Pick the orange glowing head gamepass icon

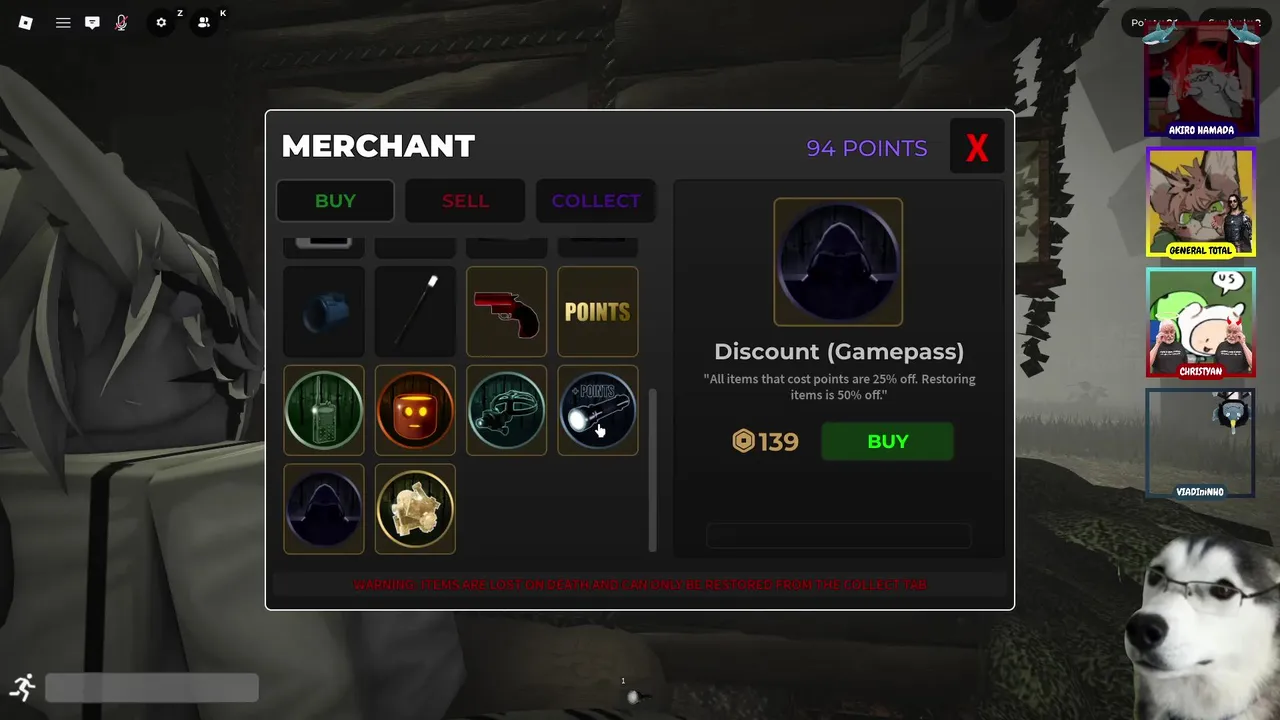click(x=415, y=410)
